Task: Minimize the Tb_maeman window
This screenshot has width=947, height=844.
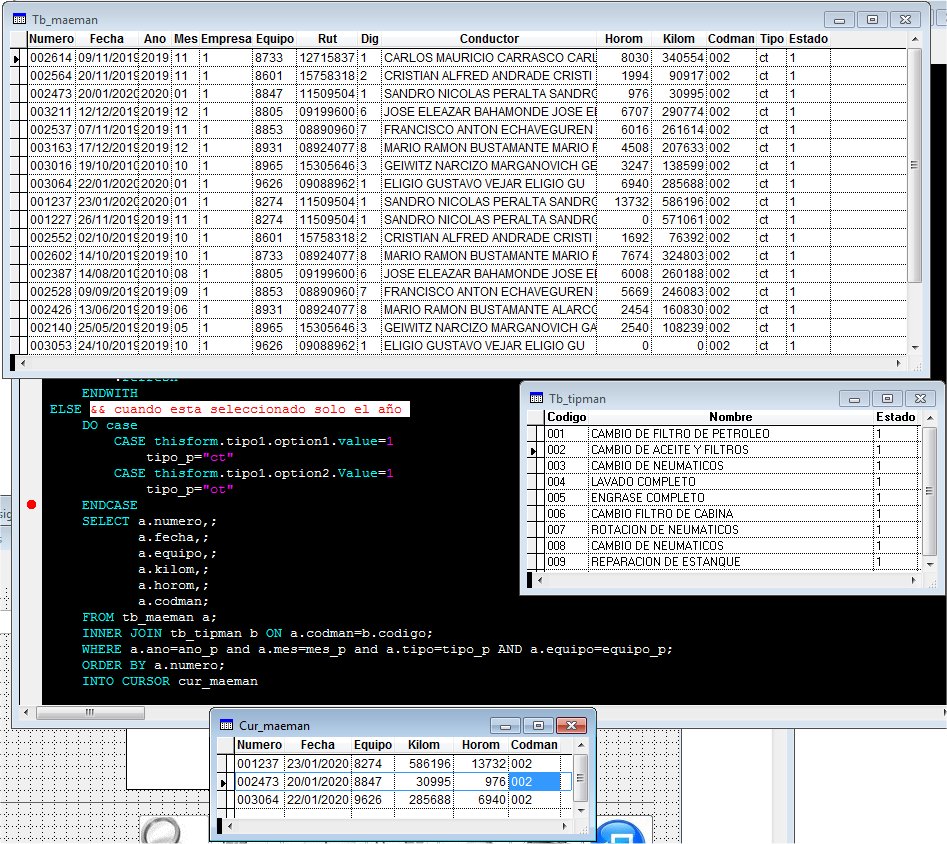Action: pyautogui.click(x=839, y=20)
